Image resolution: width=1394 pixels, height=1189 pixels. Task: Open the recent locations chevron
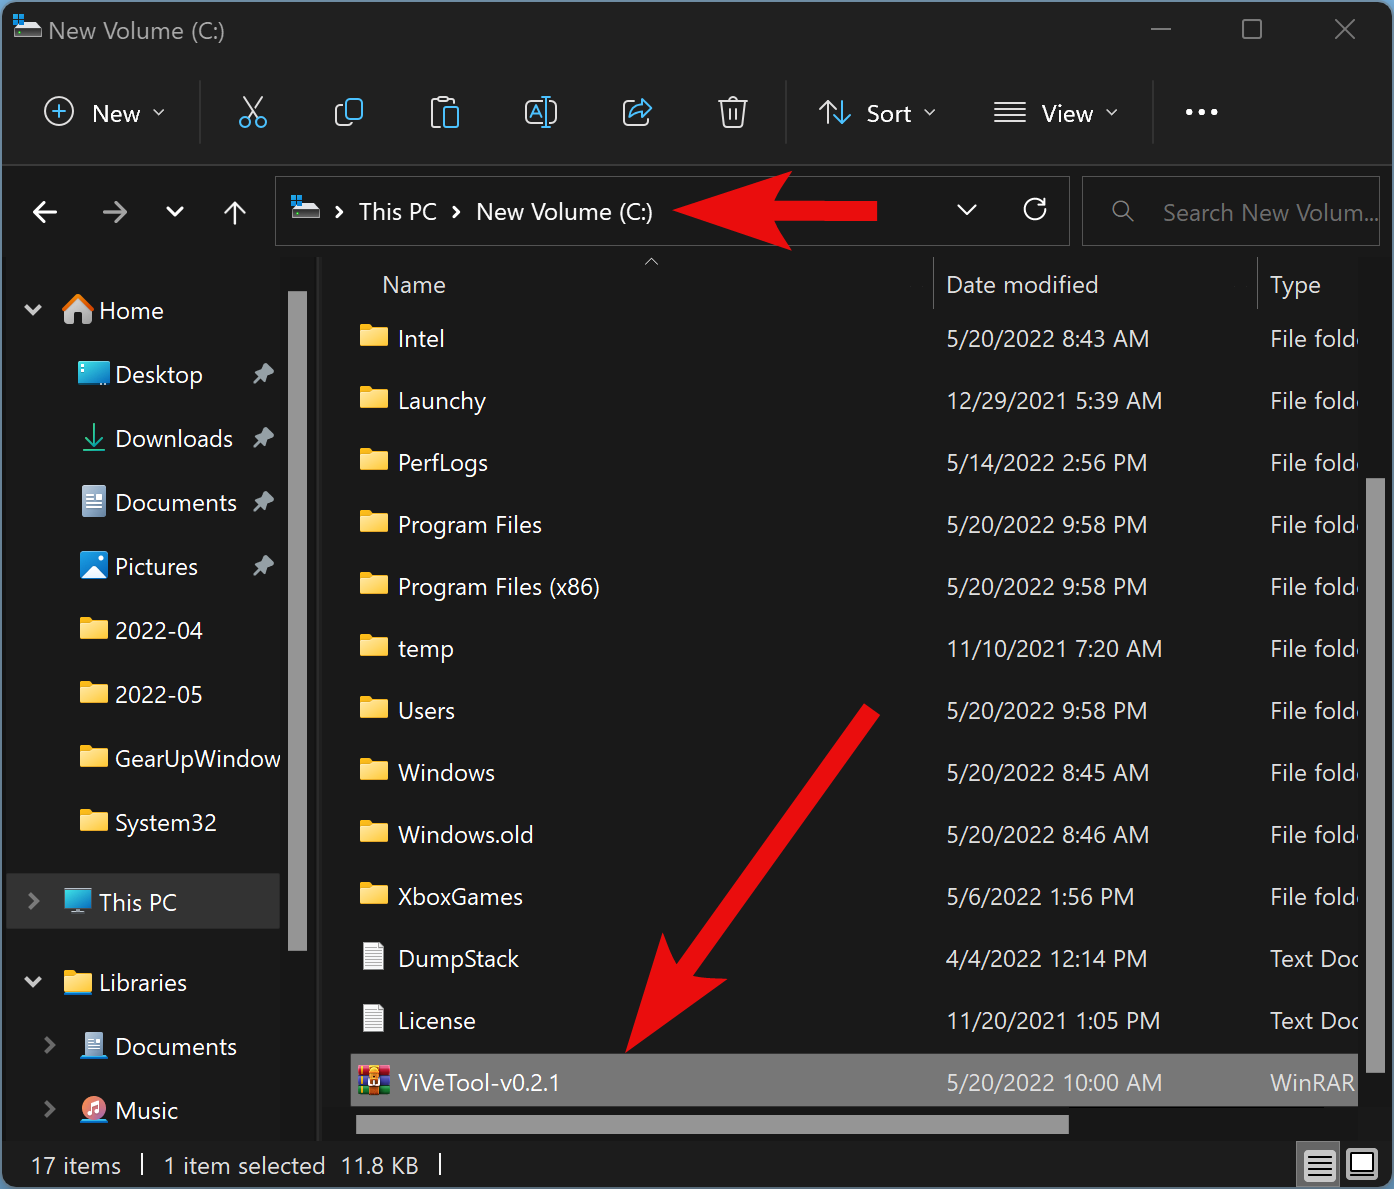pos(175,212)
